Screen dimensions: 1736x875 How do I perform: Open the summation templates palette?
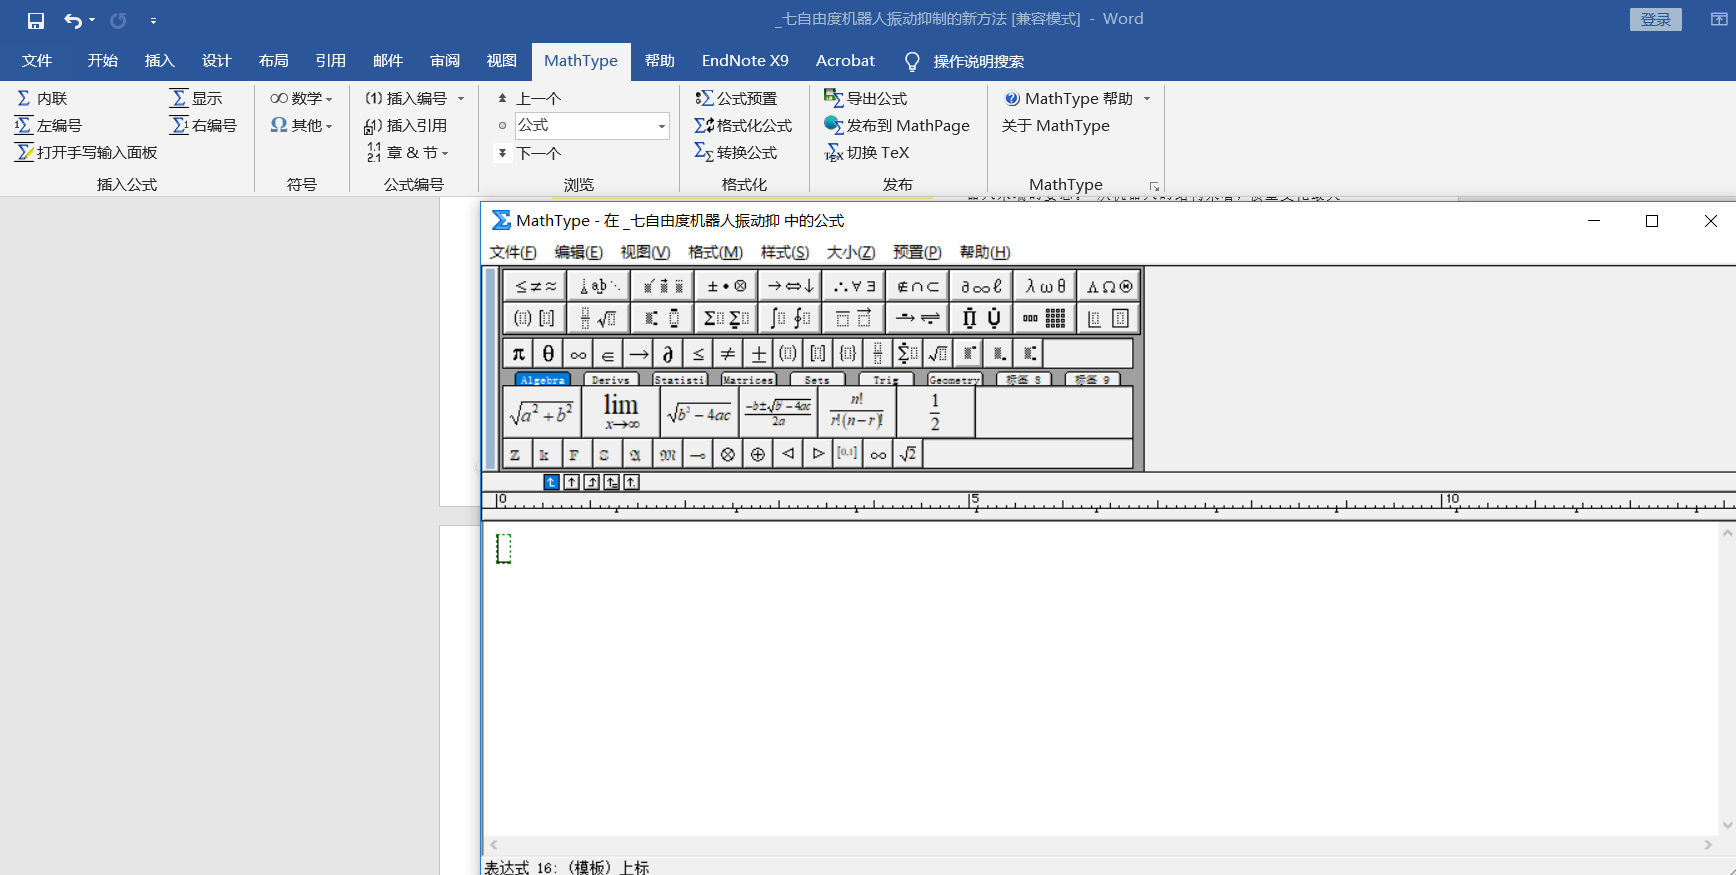coord(726,318)
